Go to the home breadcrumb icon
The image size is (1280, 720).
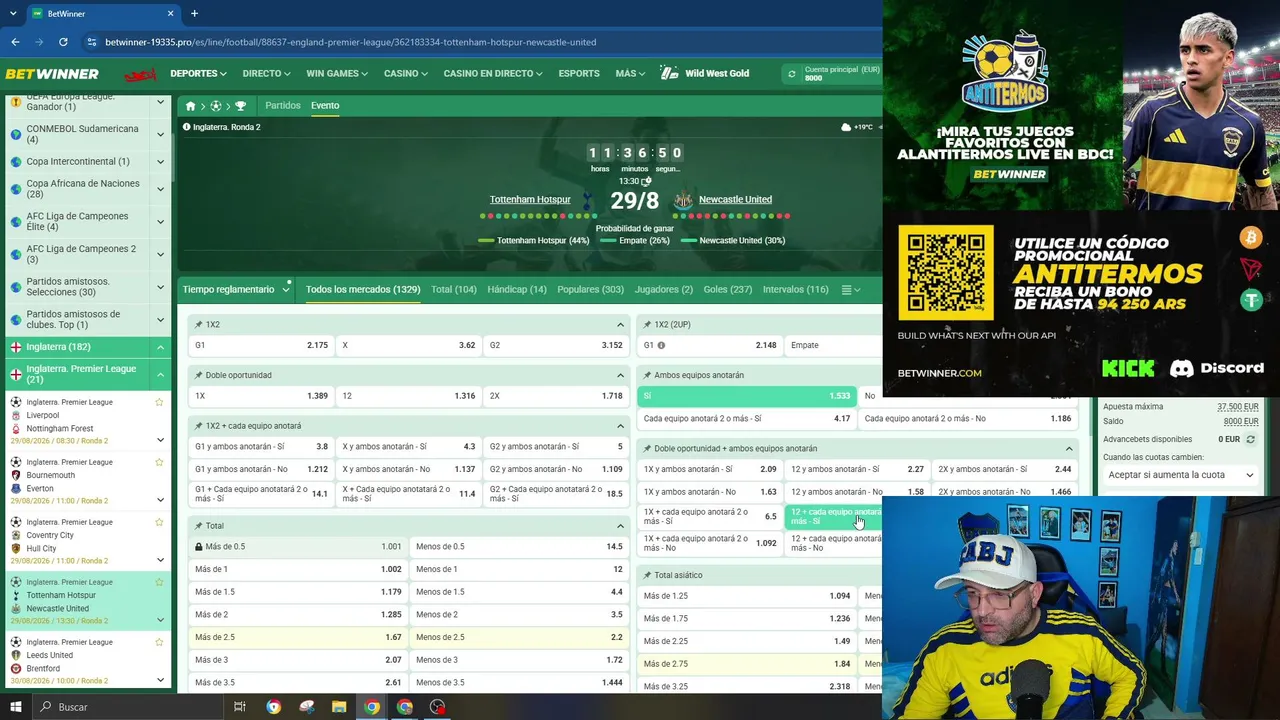tap(190, 106)
